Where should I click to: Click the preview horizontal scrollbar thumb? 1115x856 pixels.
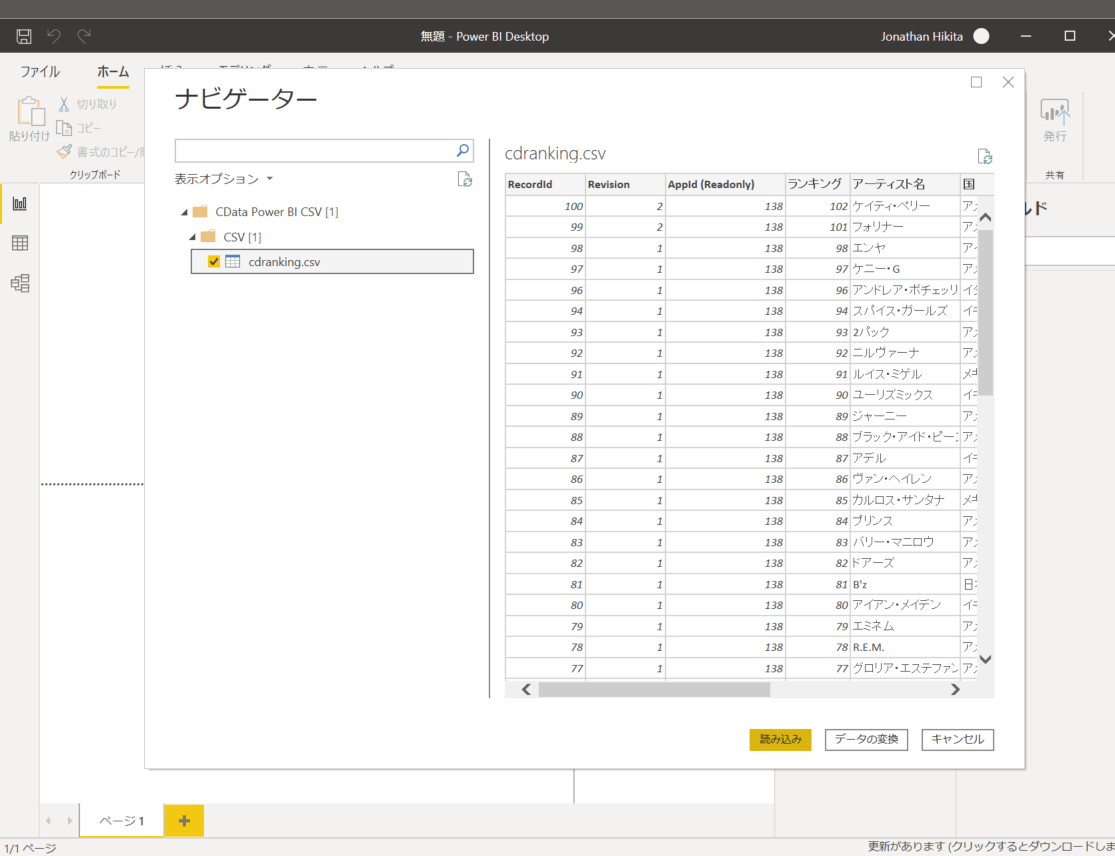pos(654,689)
